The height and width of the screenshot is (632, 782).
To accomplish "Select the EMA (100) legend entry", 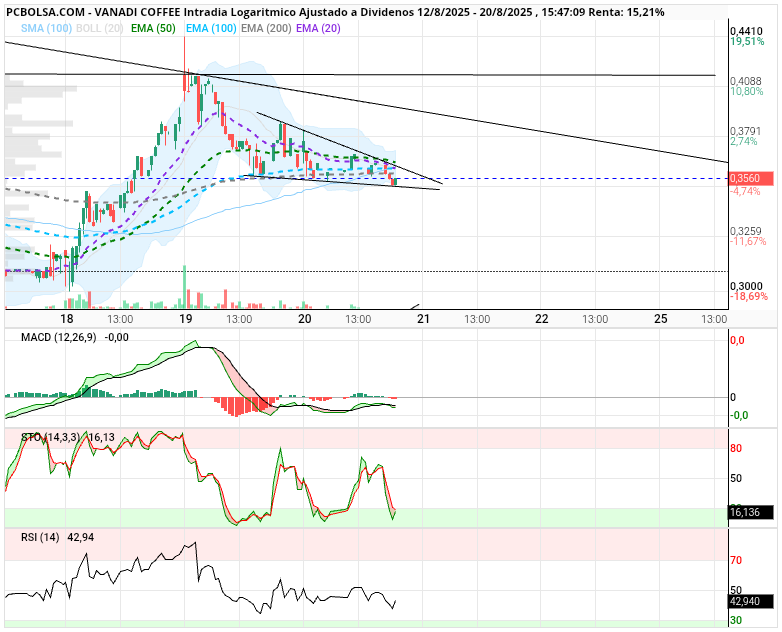I will click(x=211, y=28).
